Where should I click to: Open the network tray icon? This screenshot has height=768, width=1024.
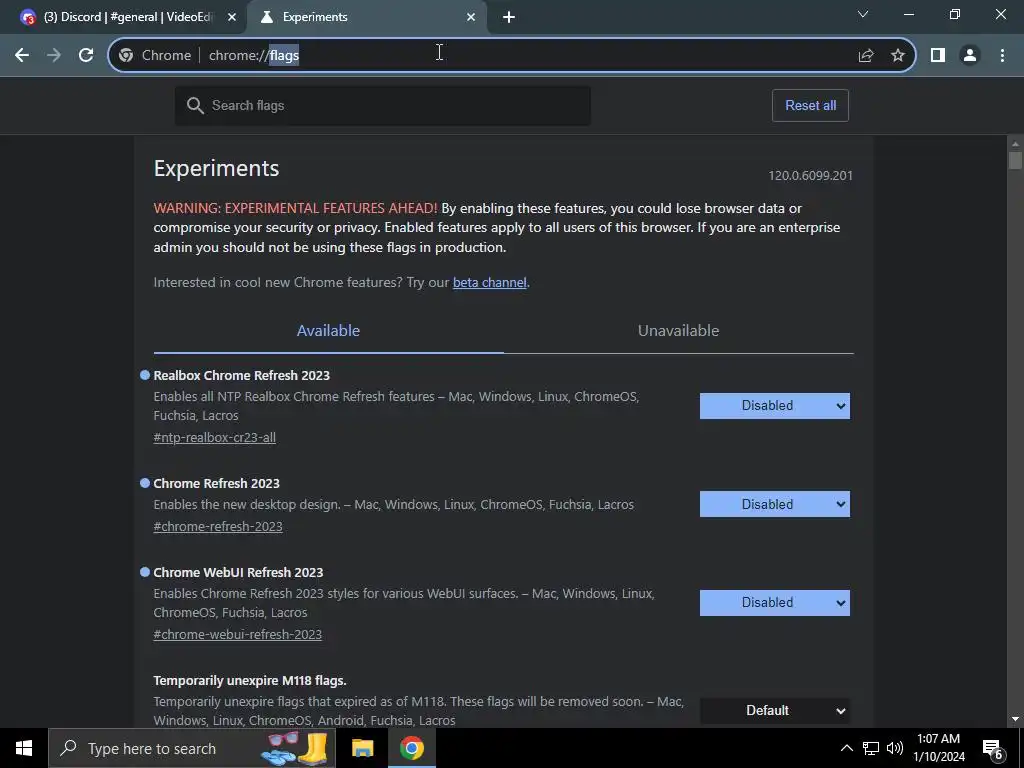click(x=871, y=748)
